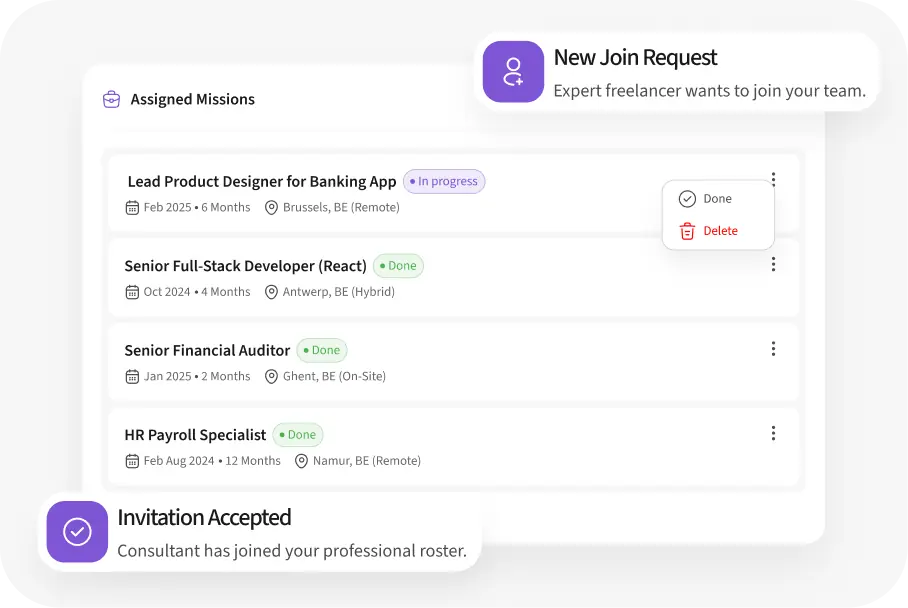The height and width of the screenshot is (608, 908).
Task: Open the New Join Request user-plus icon
Action: 513,72
